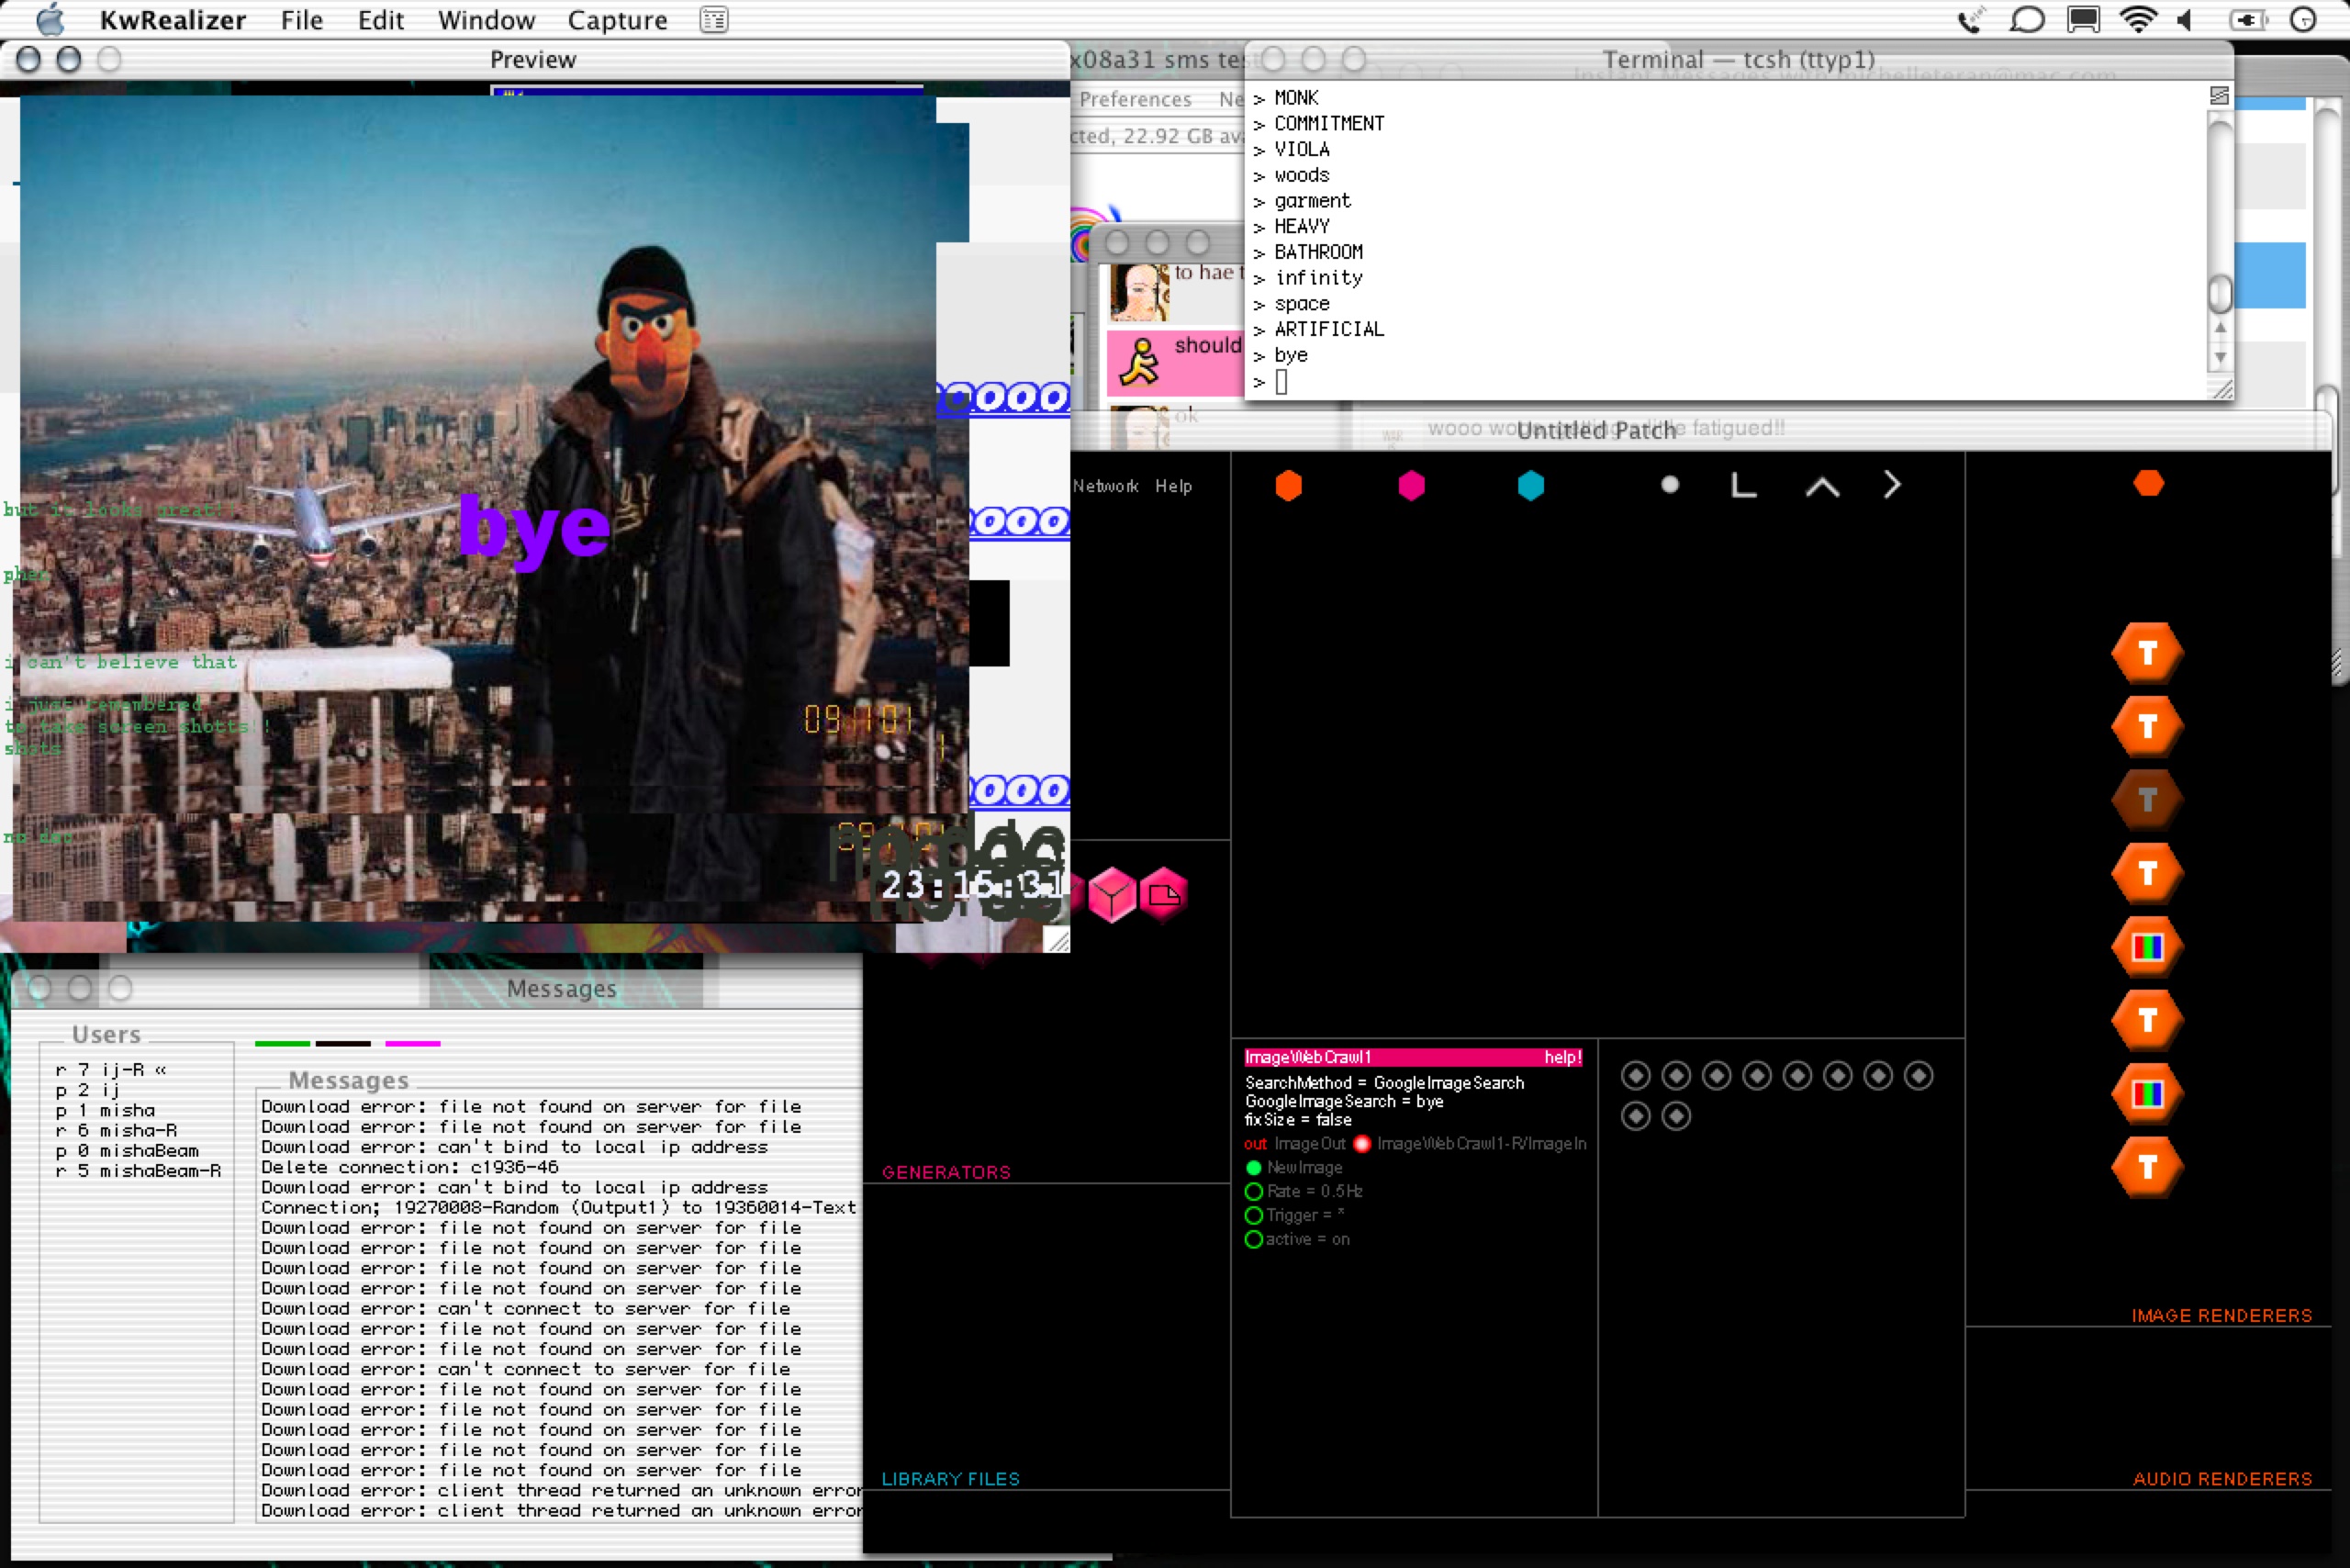Image resolution: width=2350 pixels, height=1568 pixels.
Task: Select the topmost orange T text renderer hexagon
Action: (x=2147, y=653)
